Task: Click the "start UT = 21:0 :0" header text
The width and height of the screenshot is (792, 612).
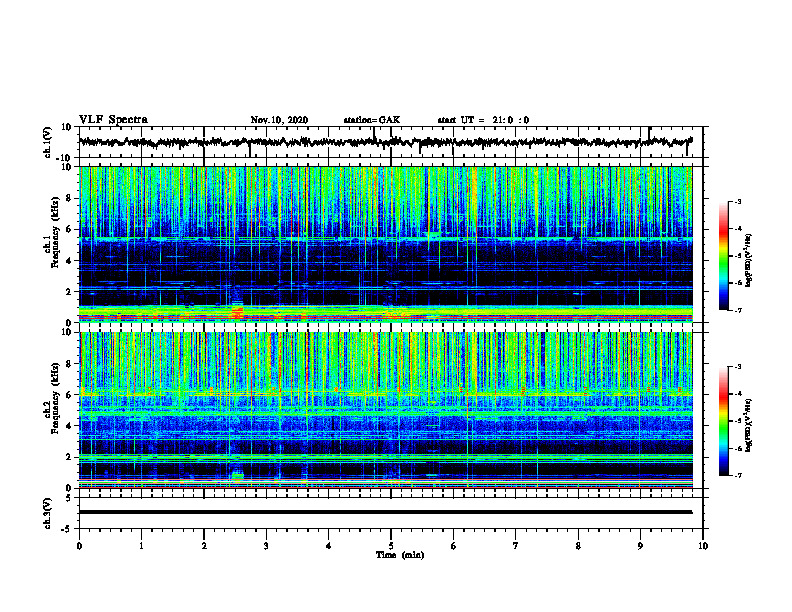Action: click(x=483, y=120)
